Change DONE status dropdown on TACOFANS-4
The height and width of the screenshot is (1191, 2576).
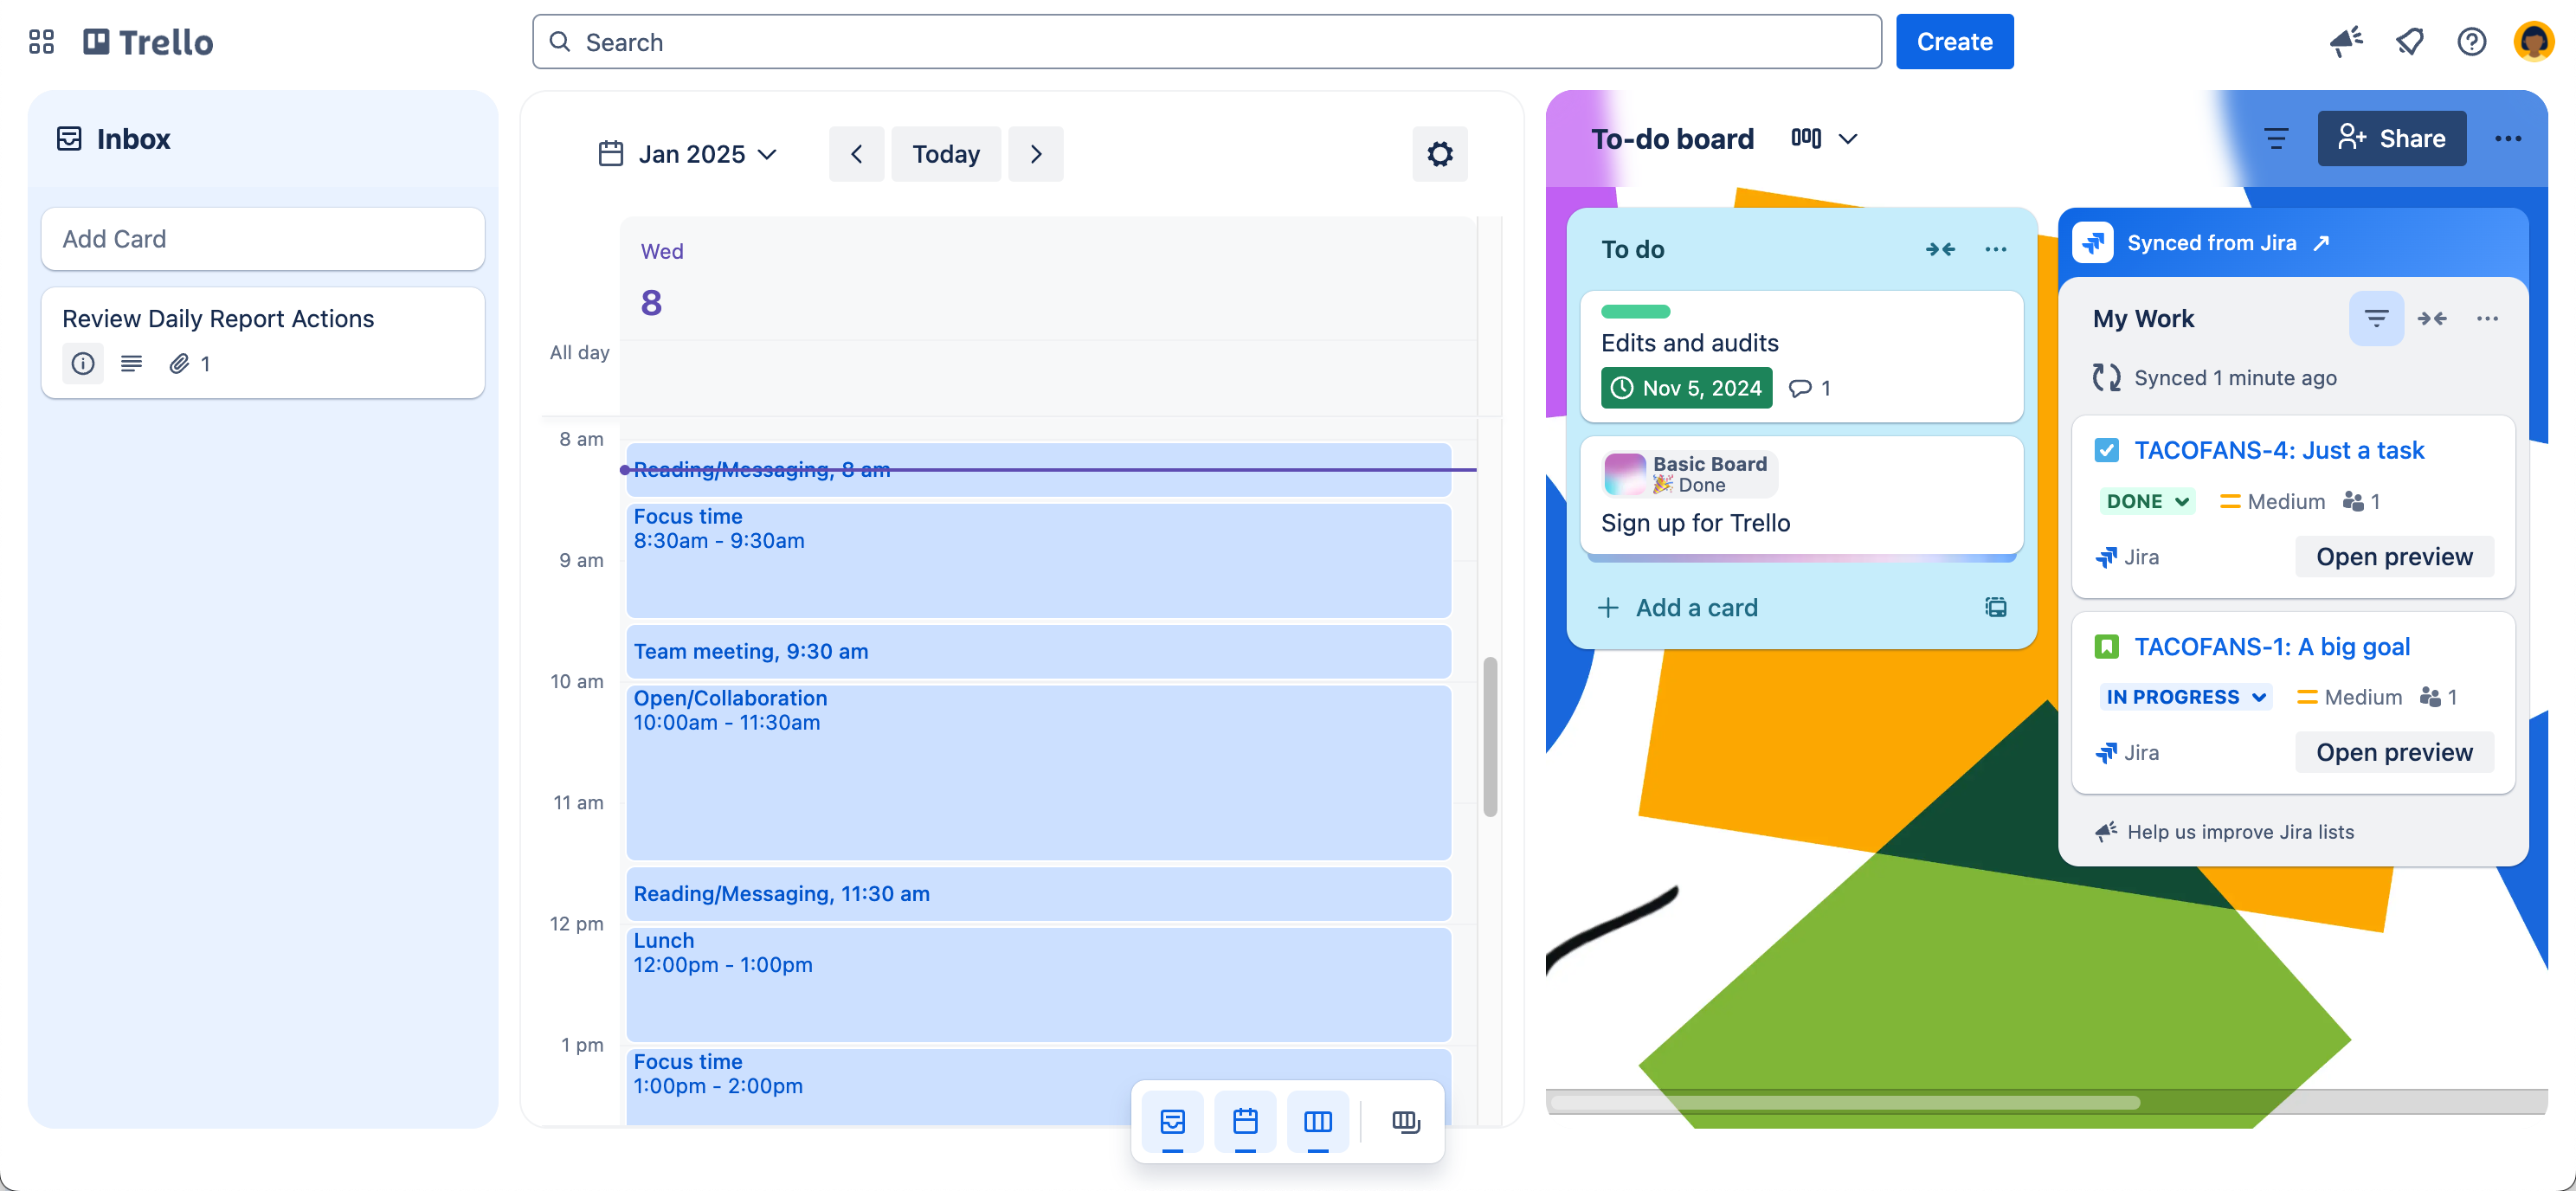point(2147,501)
